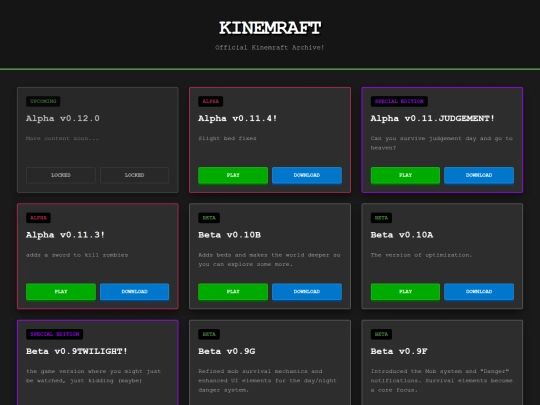Play Beta v0.10B

coord(233,292)
